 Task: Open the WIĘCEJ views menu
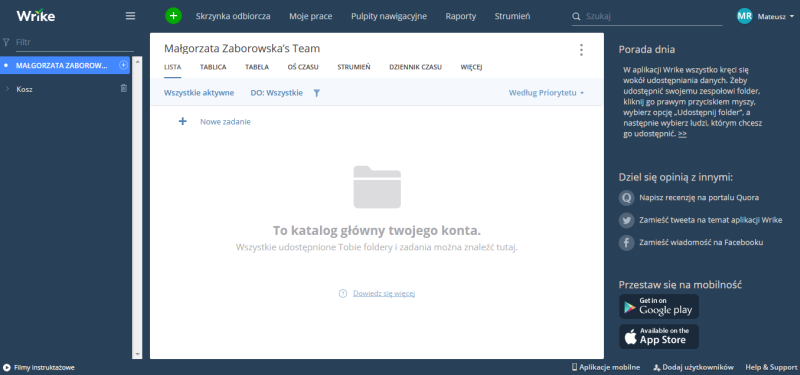[471, 67]
